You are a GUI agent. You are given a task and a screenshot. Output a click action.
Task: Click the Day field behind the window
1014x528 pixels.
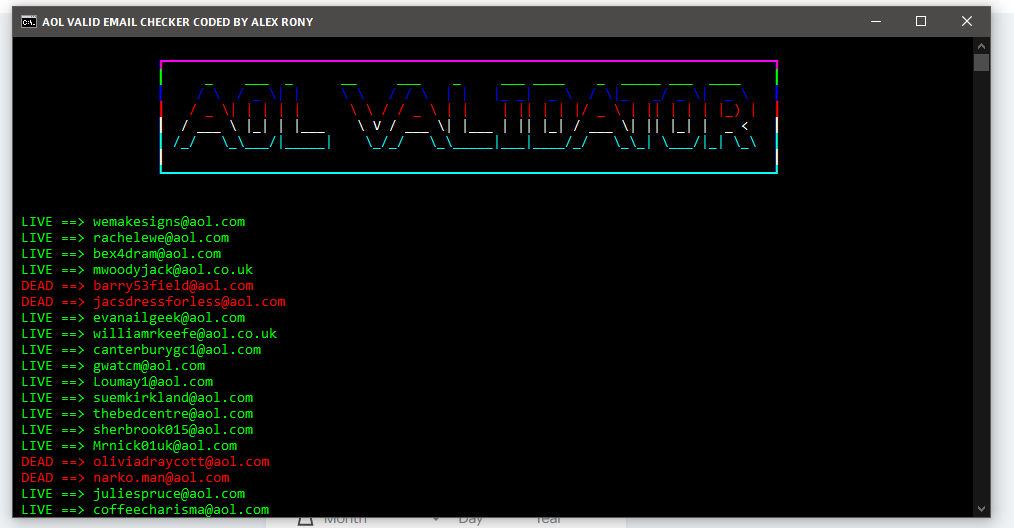click(x=470, y=521)
